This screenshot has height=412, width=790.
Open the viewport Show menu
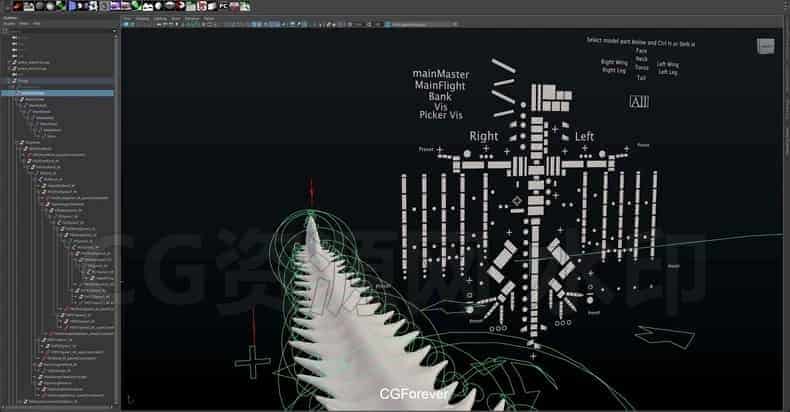176,19
